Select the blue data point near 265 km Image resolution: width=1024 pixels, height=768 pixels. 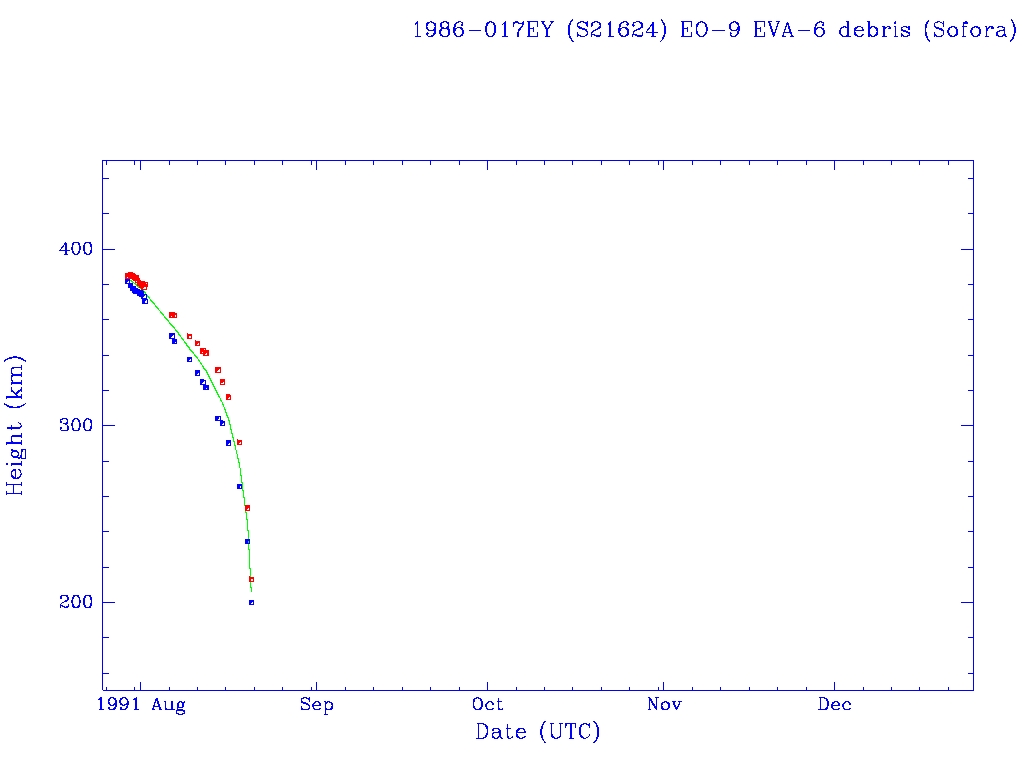pyautogui.click(x=239, y=486)
